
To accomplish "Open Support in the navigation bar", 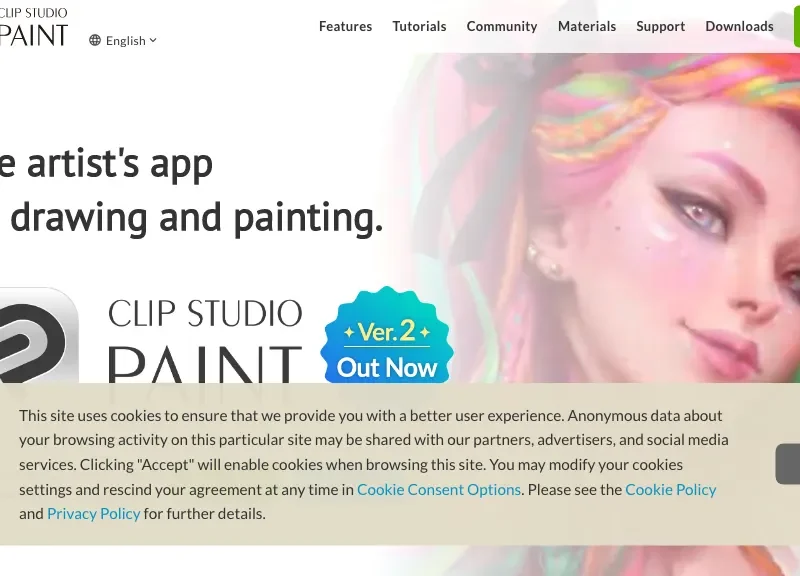I will (x=661, y=26).
